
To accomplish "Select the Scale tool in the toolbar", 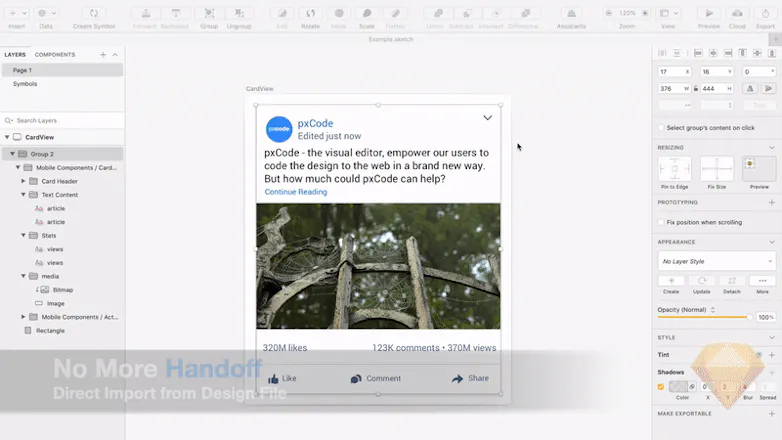I will pos(367,13).
